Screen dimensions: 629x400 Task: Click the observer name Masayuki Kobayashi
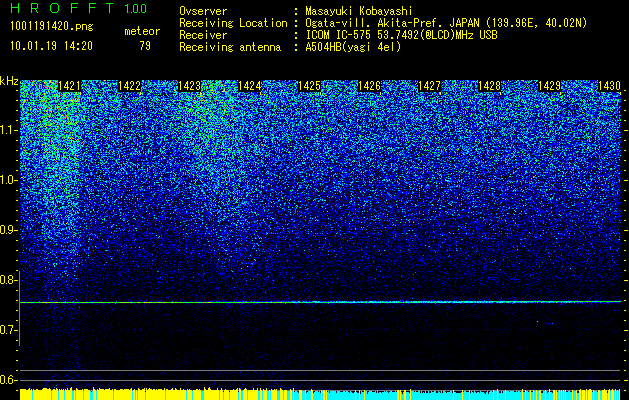tap(359, 11)
